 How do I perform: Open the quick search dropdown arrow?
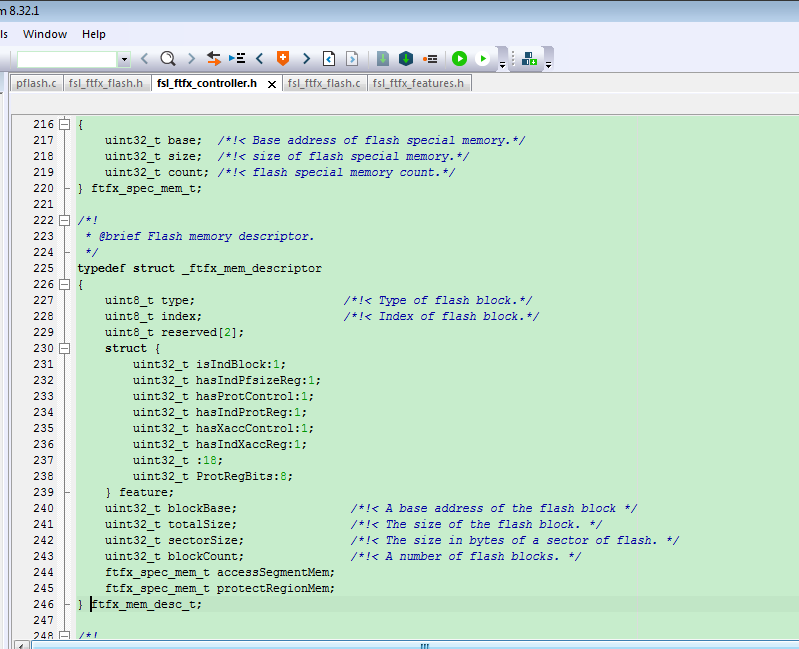(x=124, y=60)
